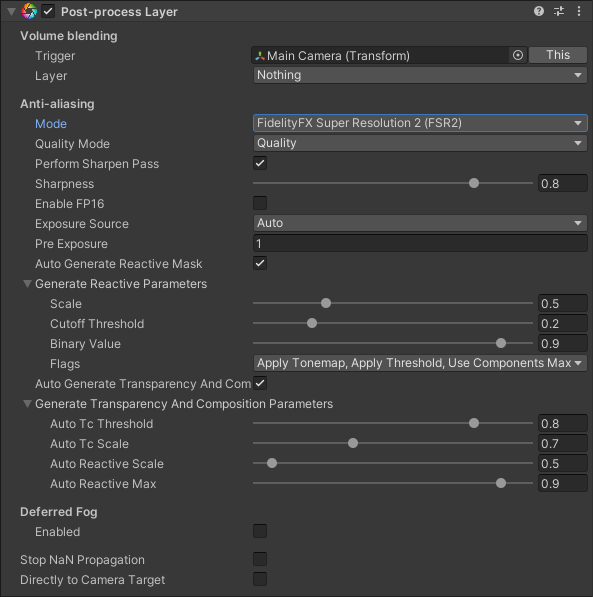Click the Auto Reactive Scale slider handle
This screenshot has height=597, width=593.
(272, 463)
